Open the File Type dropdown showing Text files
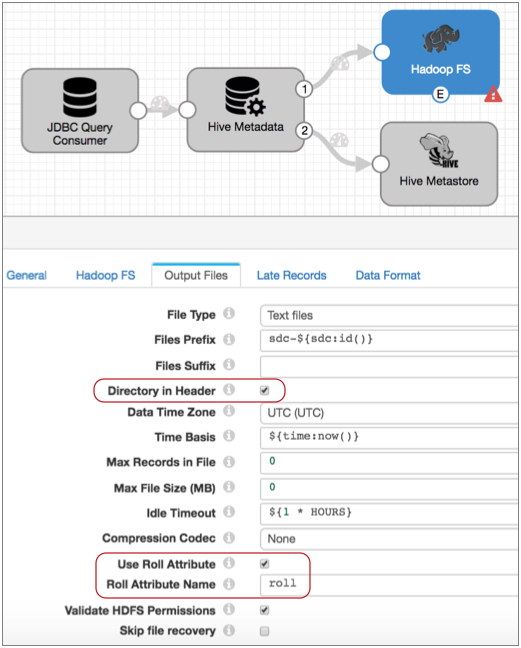Viewport: 521px width, 648px height. [389, 315]
